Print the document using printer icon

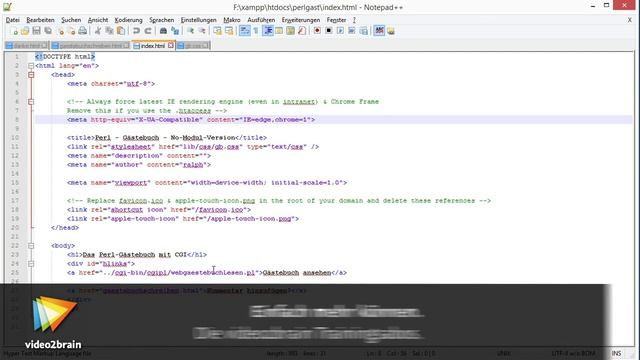(x=83, y=31)
